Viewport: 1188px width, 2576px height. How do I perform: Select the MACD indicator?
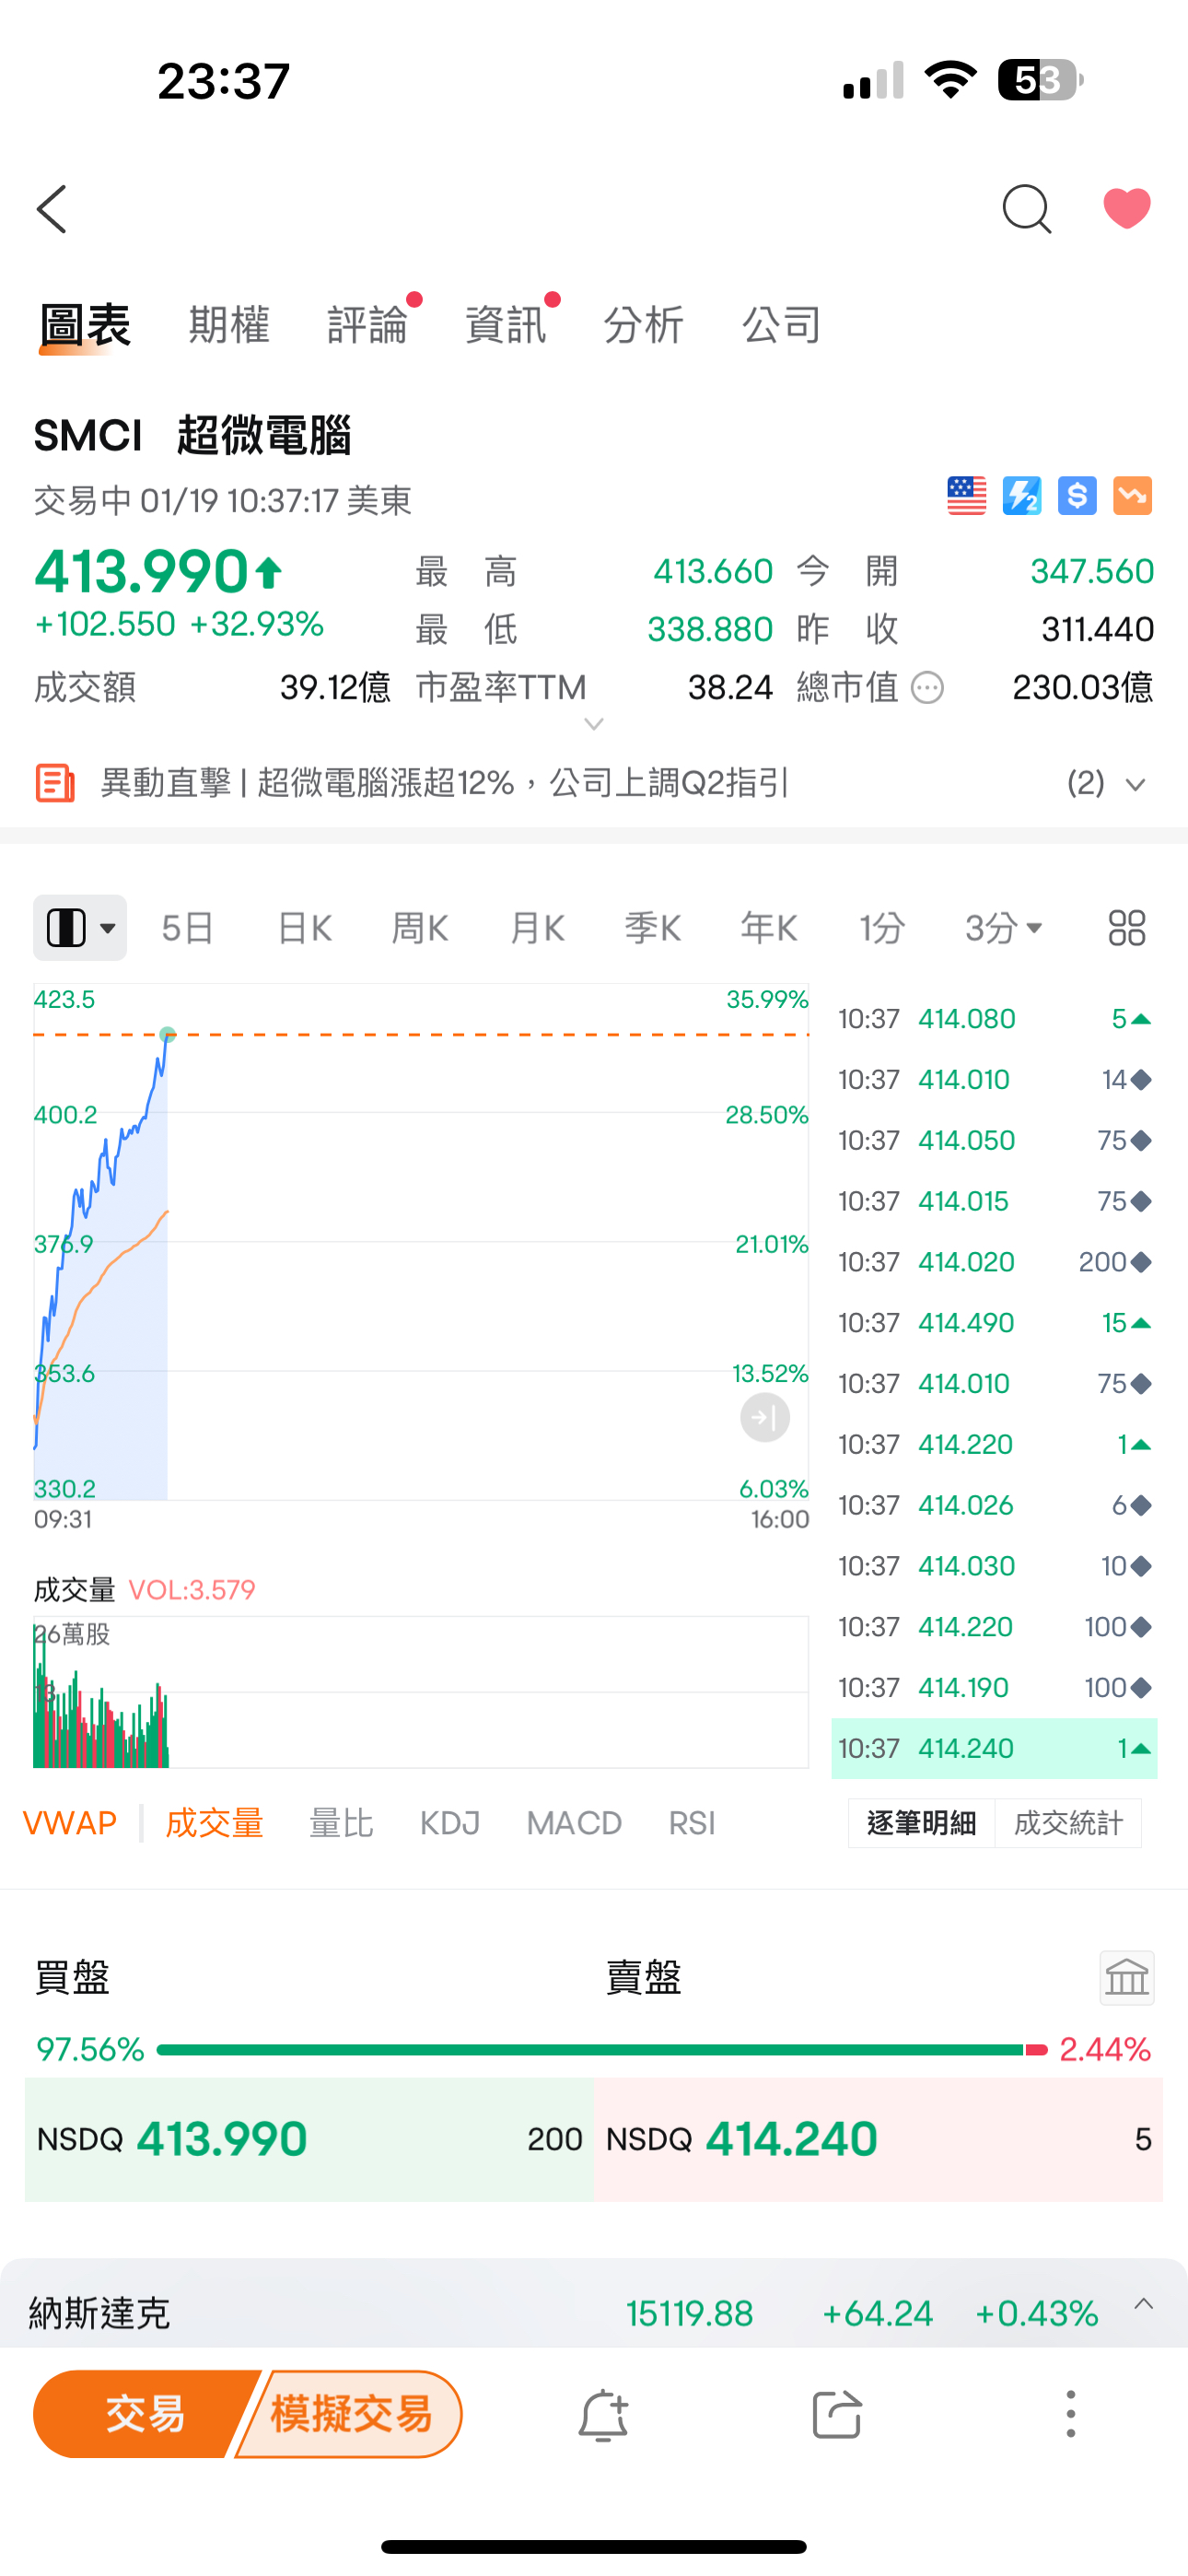coord(574,1823)
